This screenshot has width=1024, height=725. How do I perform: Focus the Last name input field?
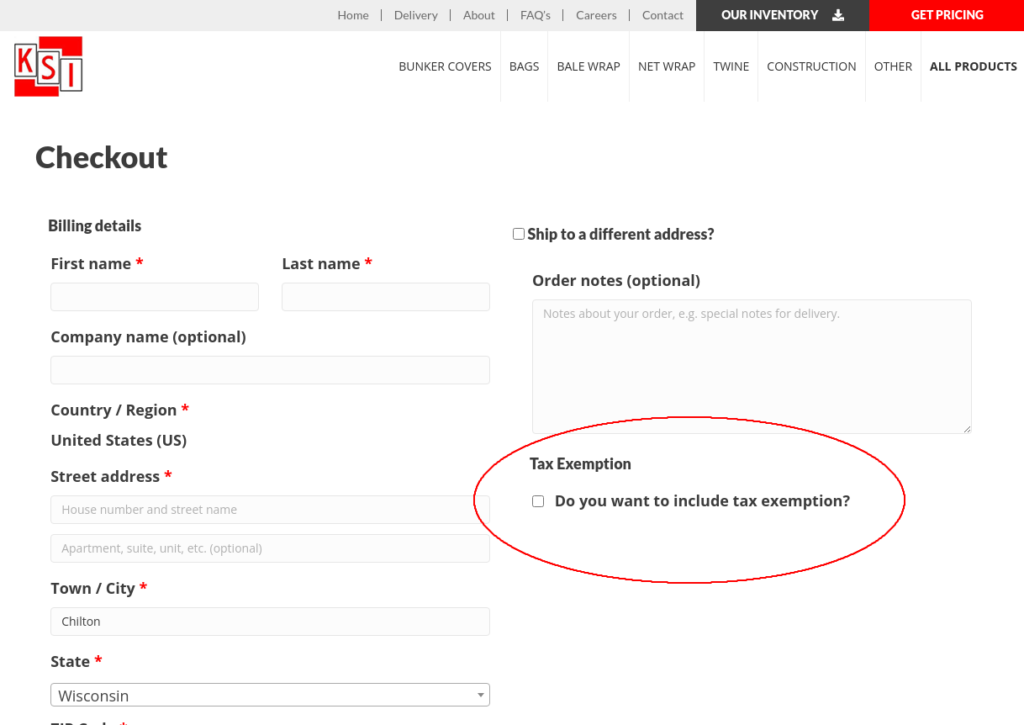click(385, 297)
